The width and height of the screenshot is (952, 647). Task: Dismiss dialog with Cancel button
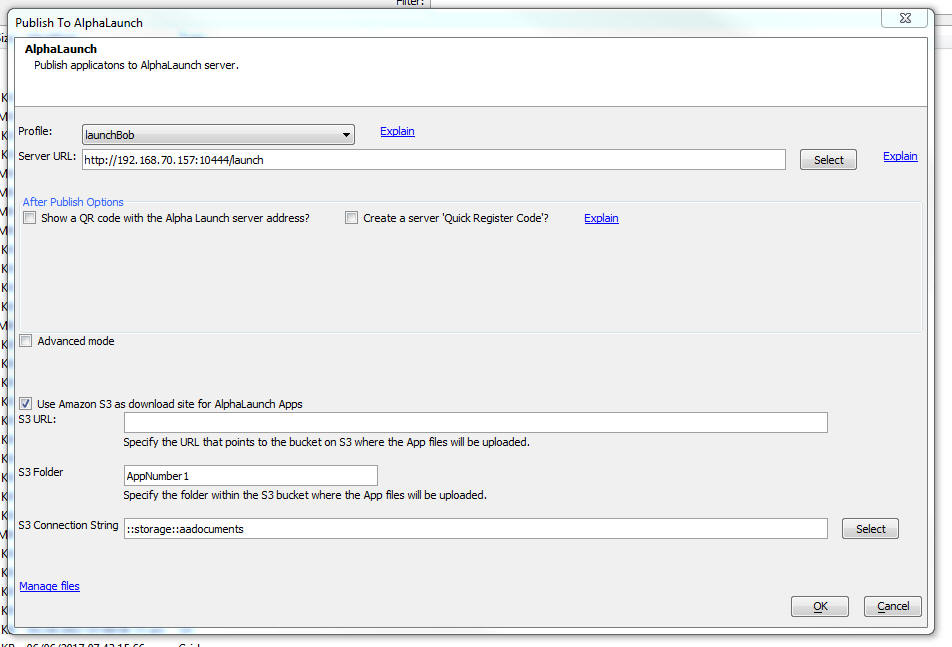click(x=892, y=606)
